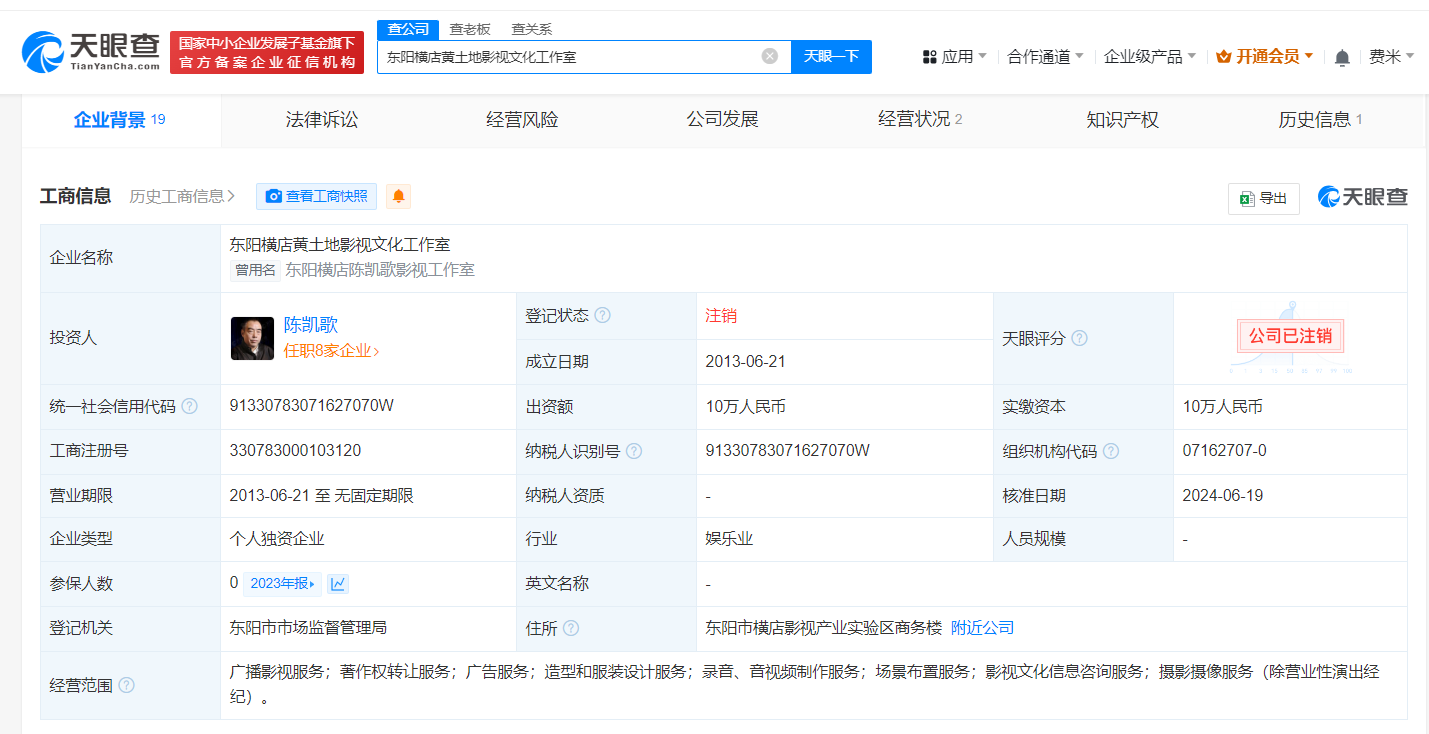
Task: Show help for 经营范围 field
Action: click(126, 685)
